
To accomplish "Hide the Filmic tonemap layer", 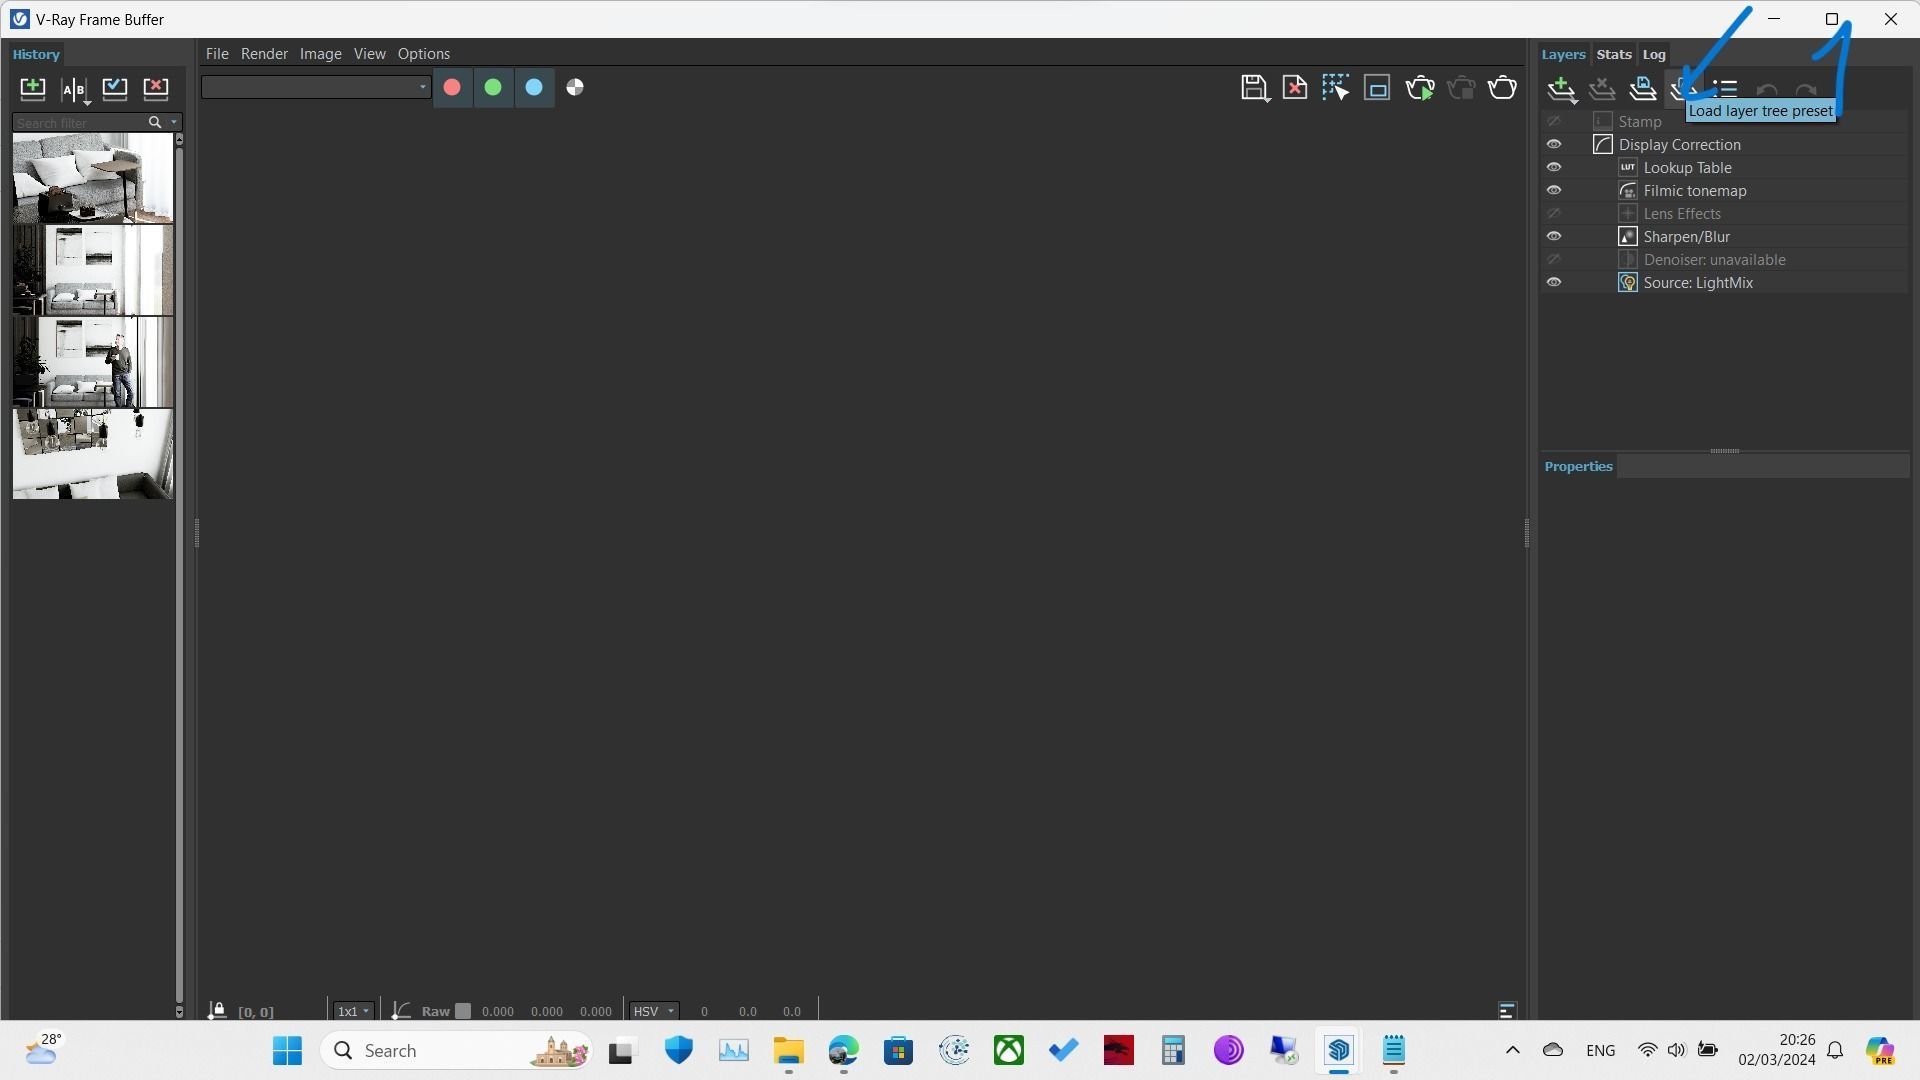I will click(x=1554, y=191).
